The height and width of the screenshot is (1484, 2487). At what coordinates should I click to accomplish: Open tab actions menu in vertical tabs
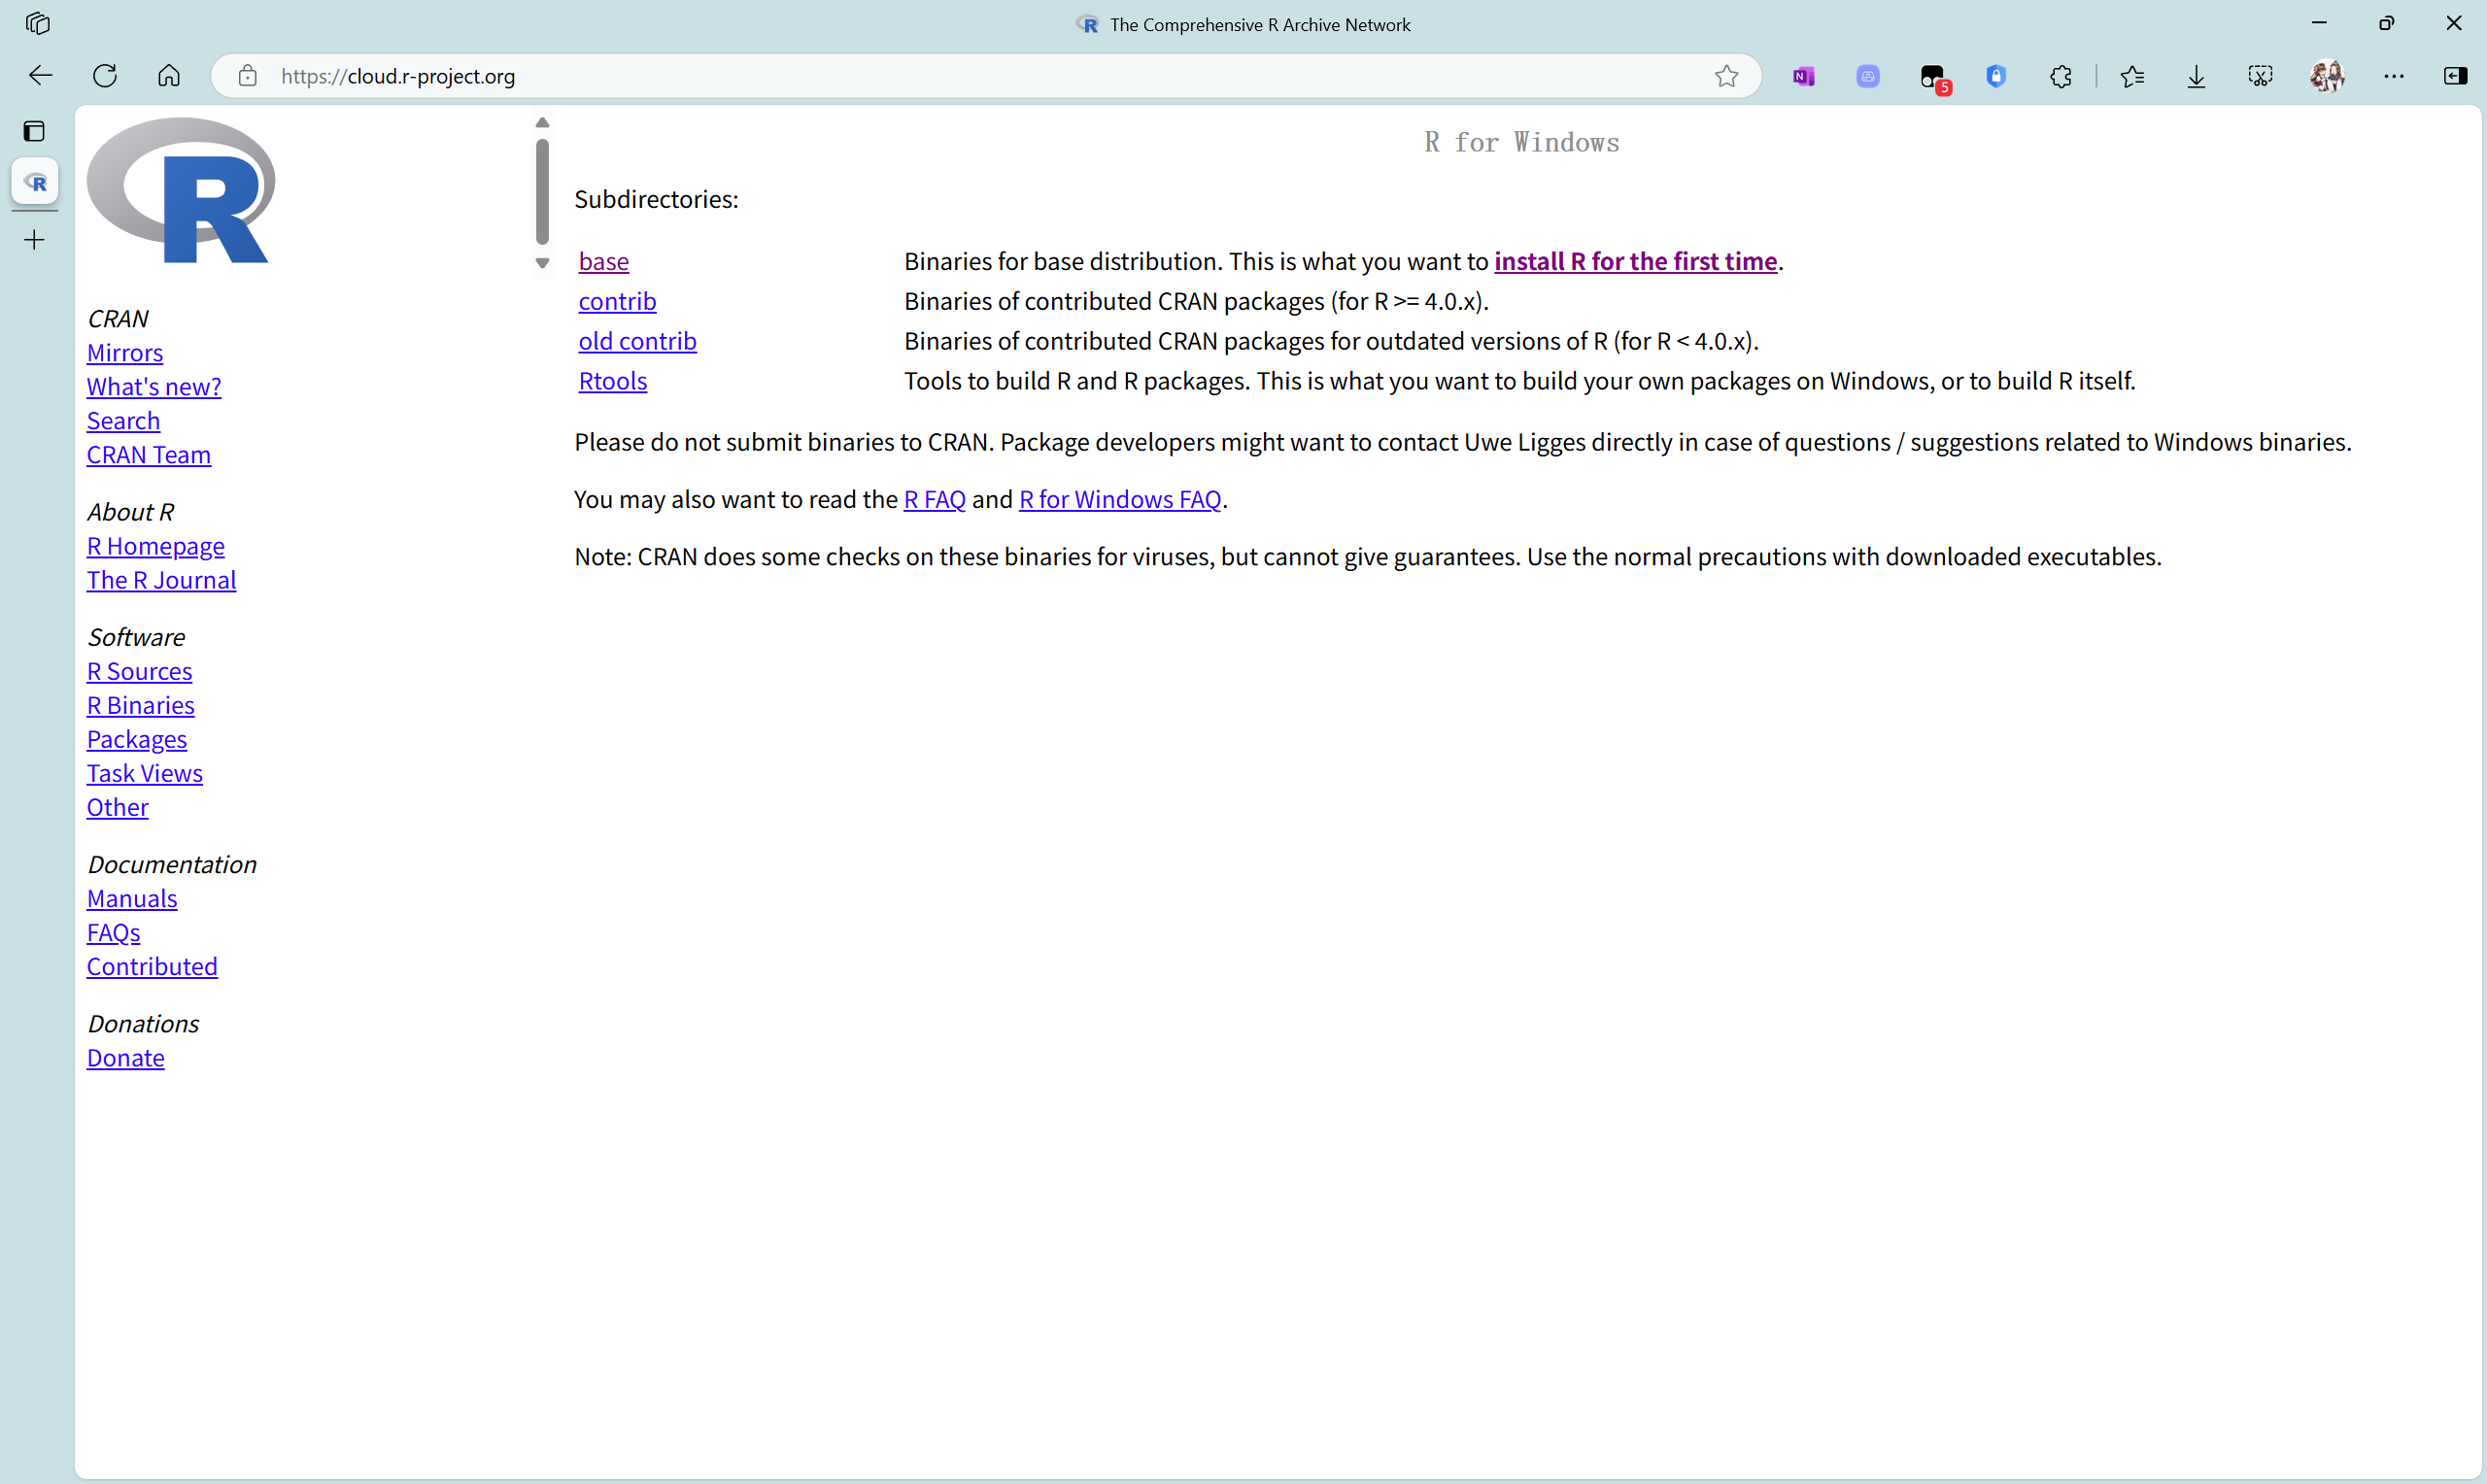[34, 131]
